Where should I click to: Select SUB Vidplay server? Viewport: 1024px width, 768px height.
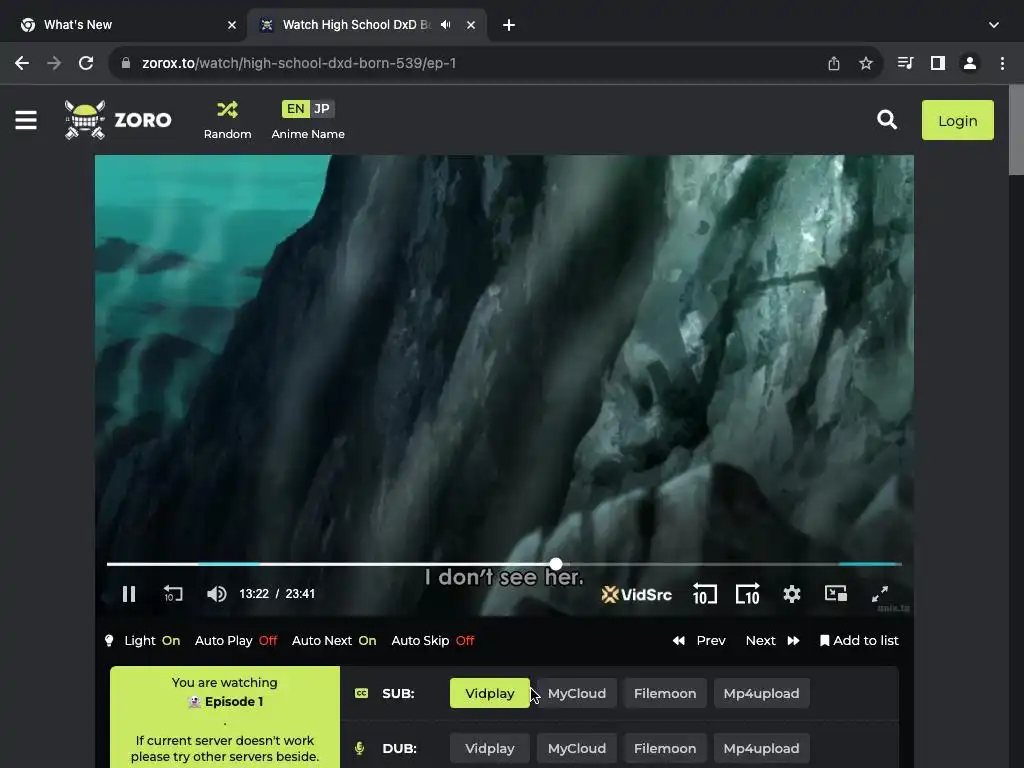click(x=490, y=694)
